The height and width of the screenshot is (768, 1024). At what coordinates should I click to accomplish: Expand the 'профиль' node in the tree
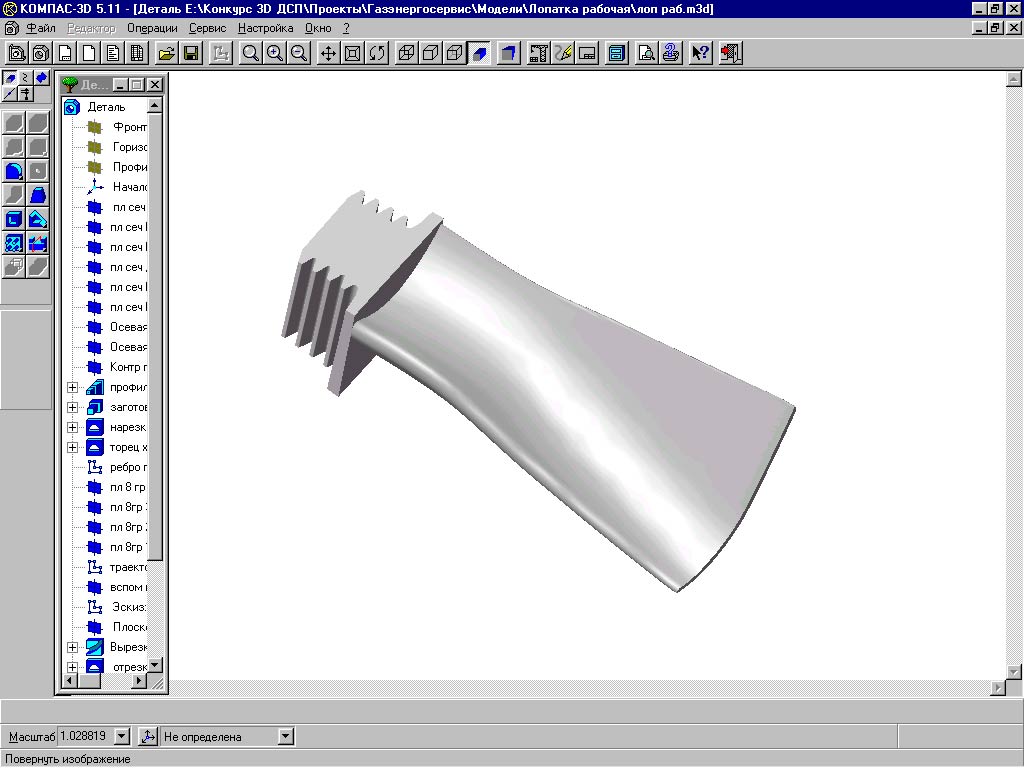coord(72,387)
